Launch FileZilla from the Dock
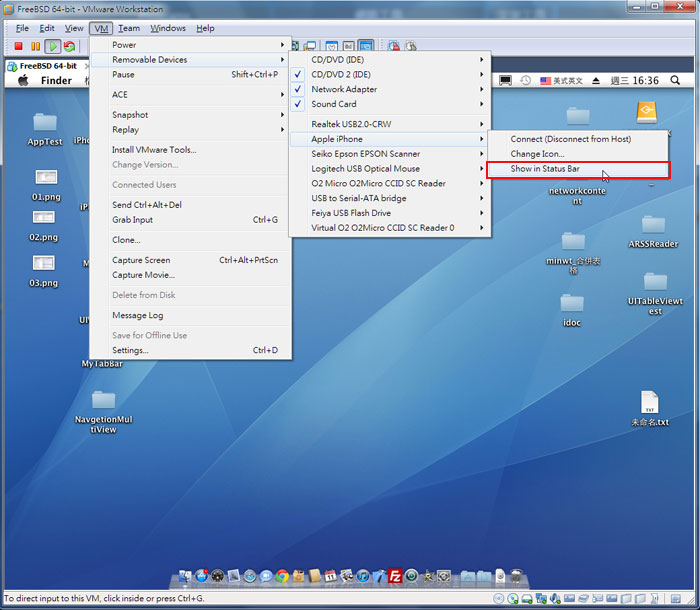Screen dimensions: 700x610 [x=395, y=576]
